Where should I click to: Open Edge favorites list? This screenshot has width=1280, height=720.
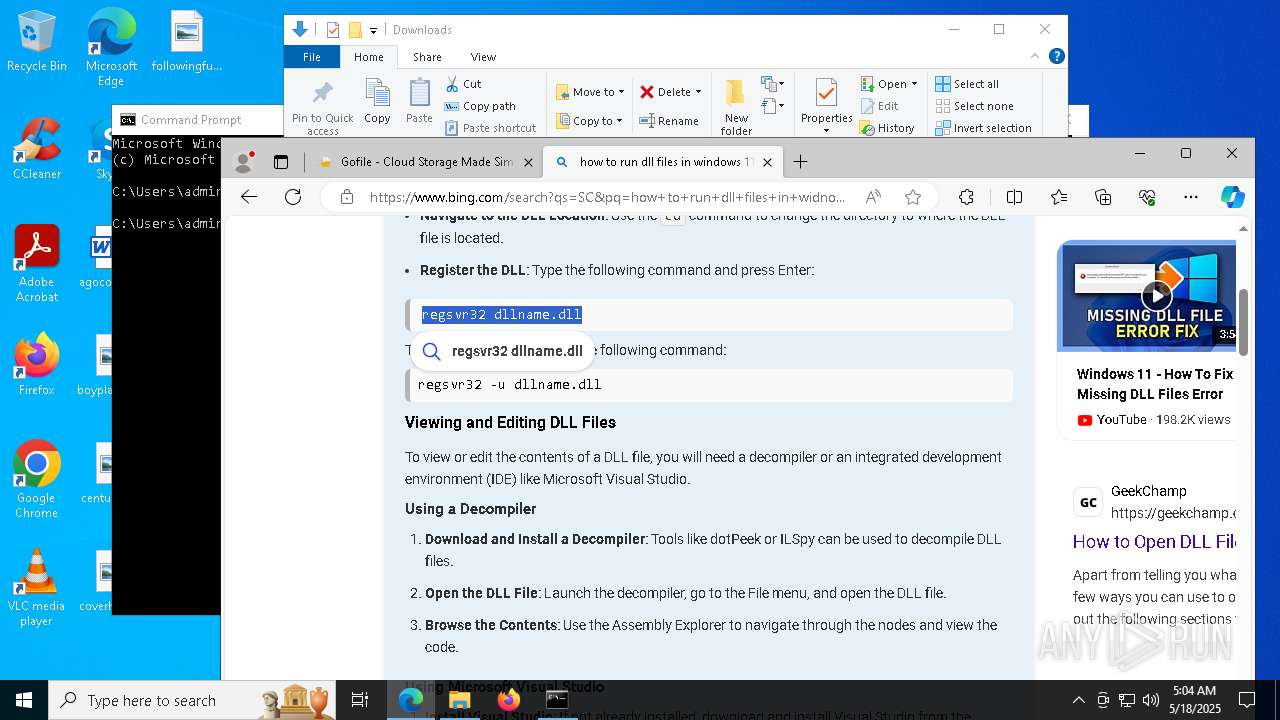click(1059, 197)
